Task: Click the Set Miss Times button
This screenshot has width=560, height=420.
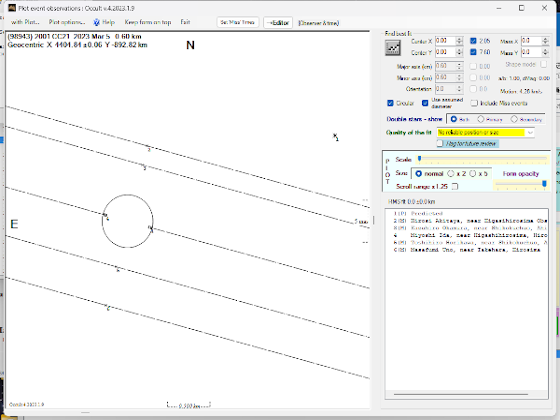Action: [x=238, y=22]
